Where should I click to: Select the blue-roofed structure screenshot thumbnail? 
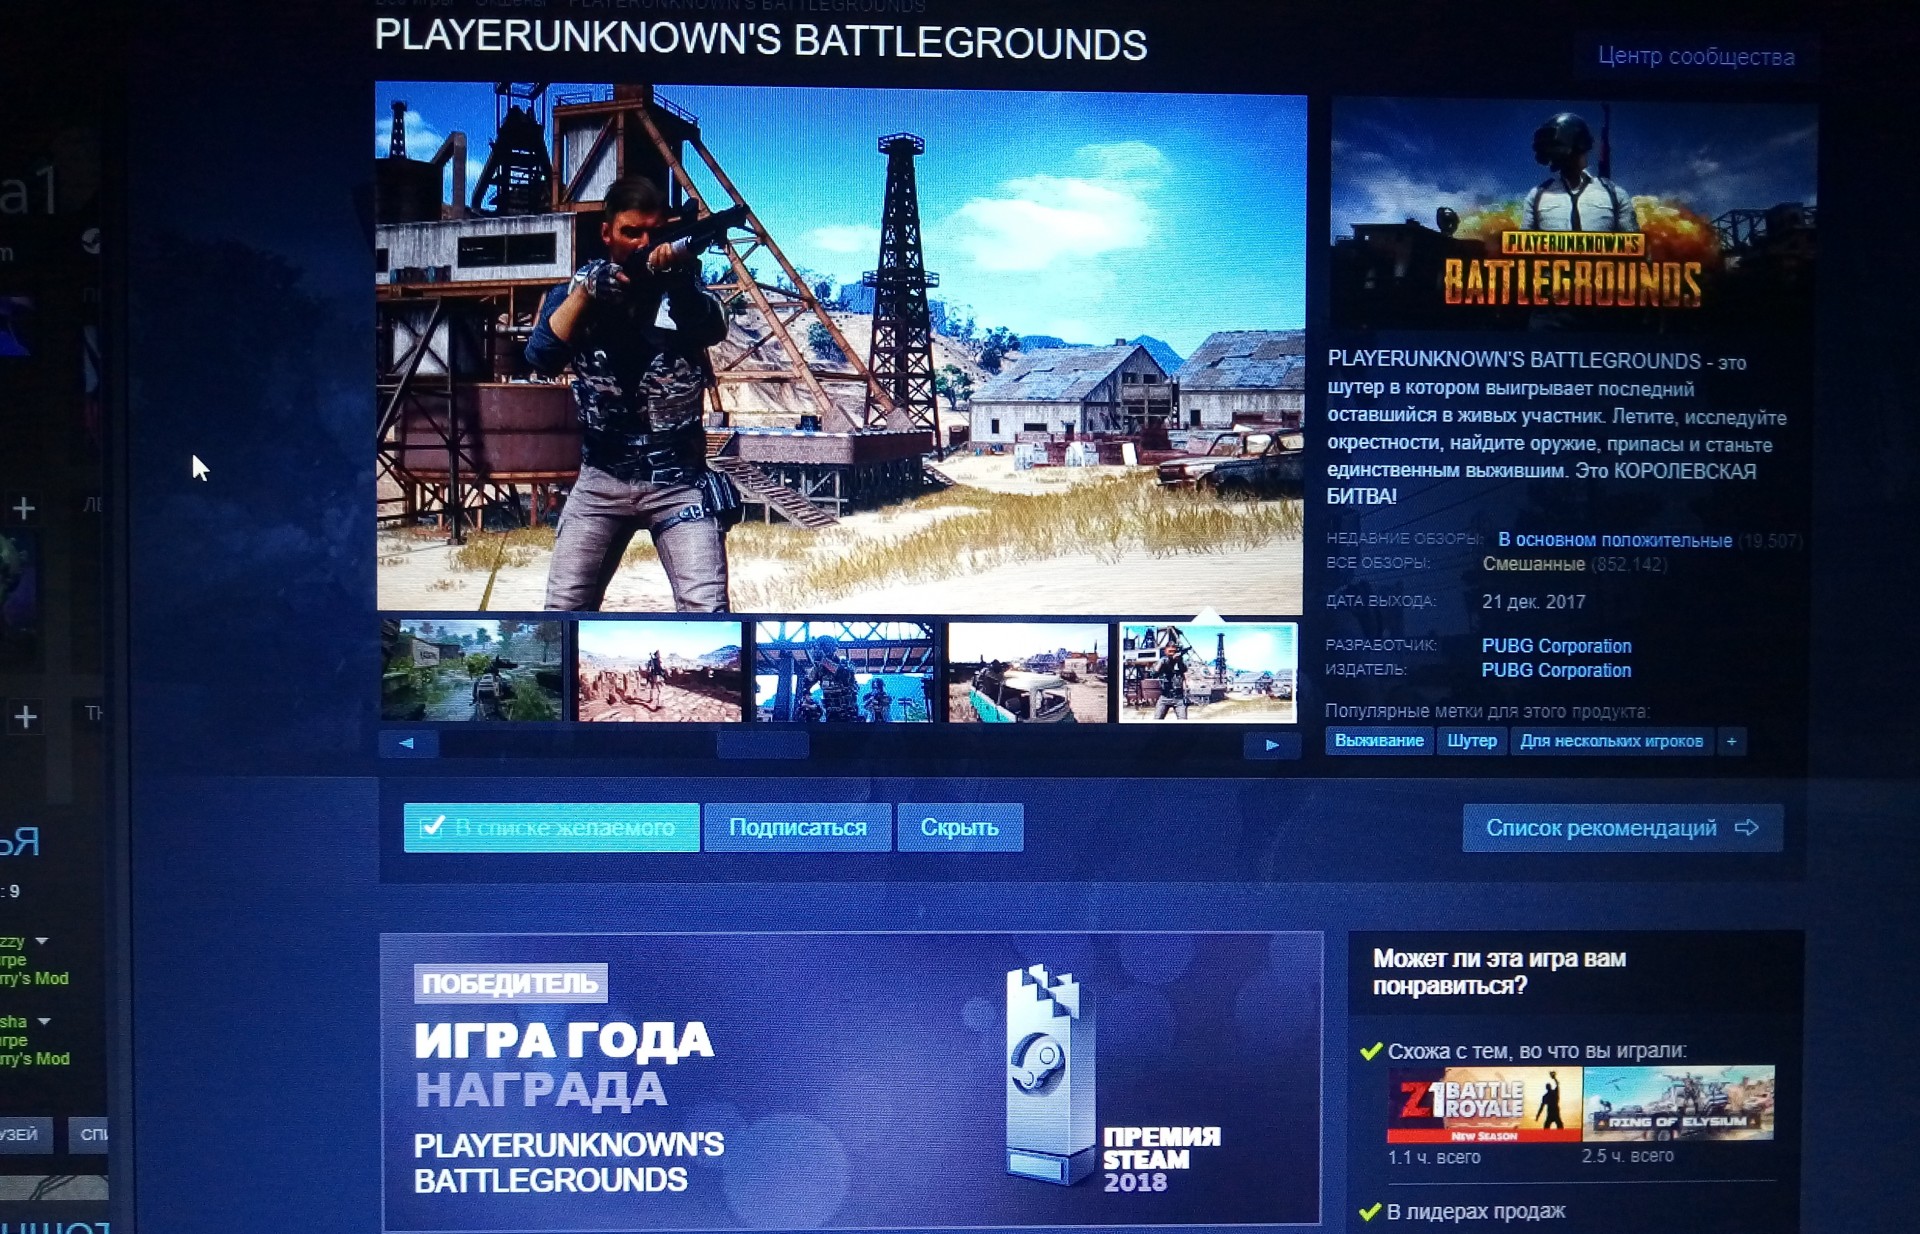coord(845,671)
